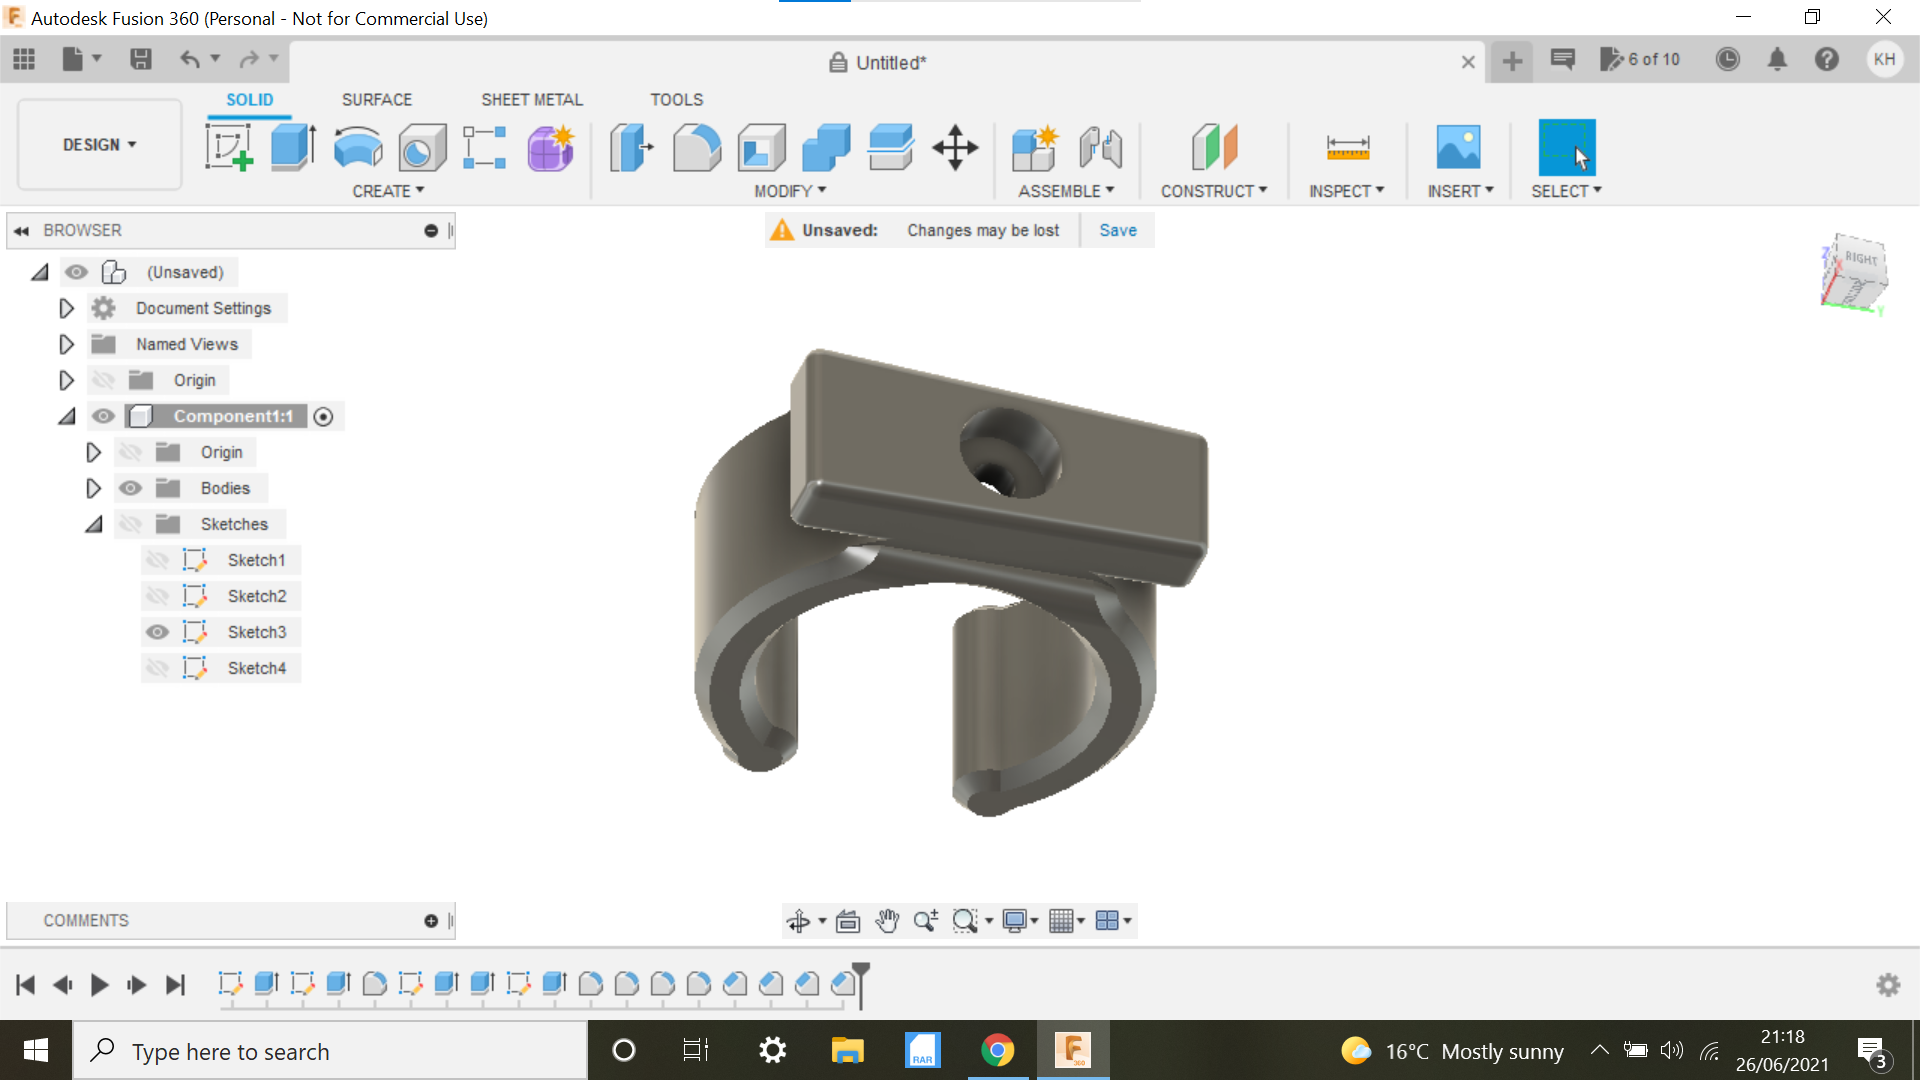Open the CONSTRUCT dropdown menu
1920x1080 pixels.
[1214, 191]
